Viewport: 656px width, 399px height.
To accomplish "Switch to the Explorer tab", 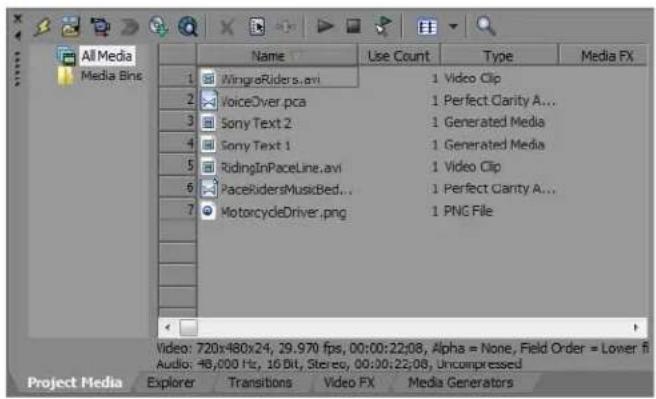I will (171, 382).
